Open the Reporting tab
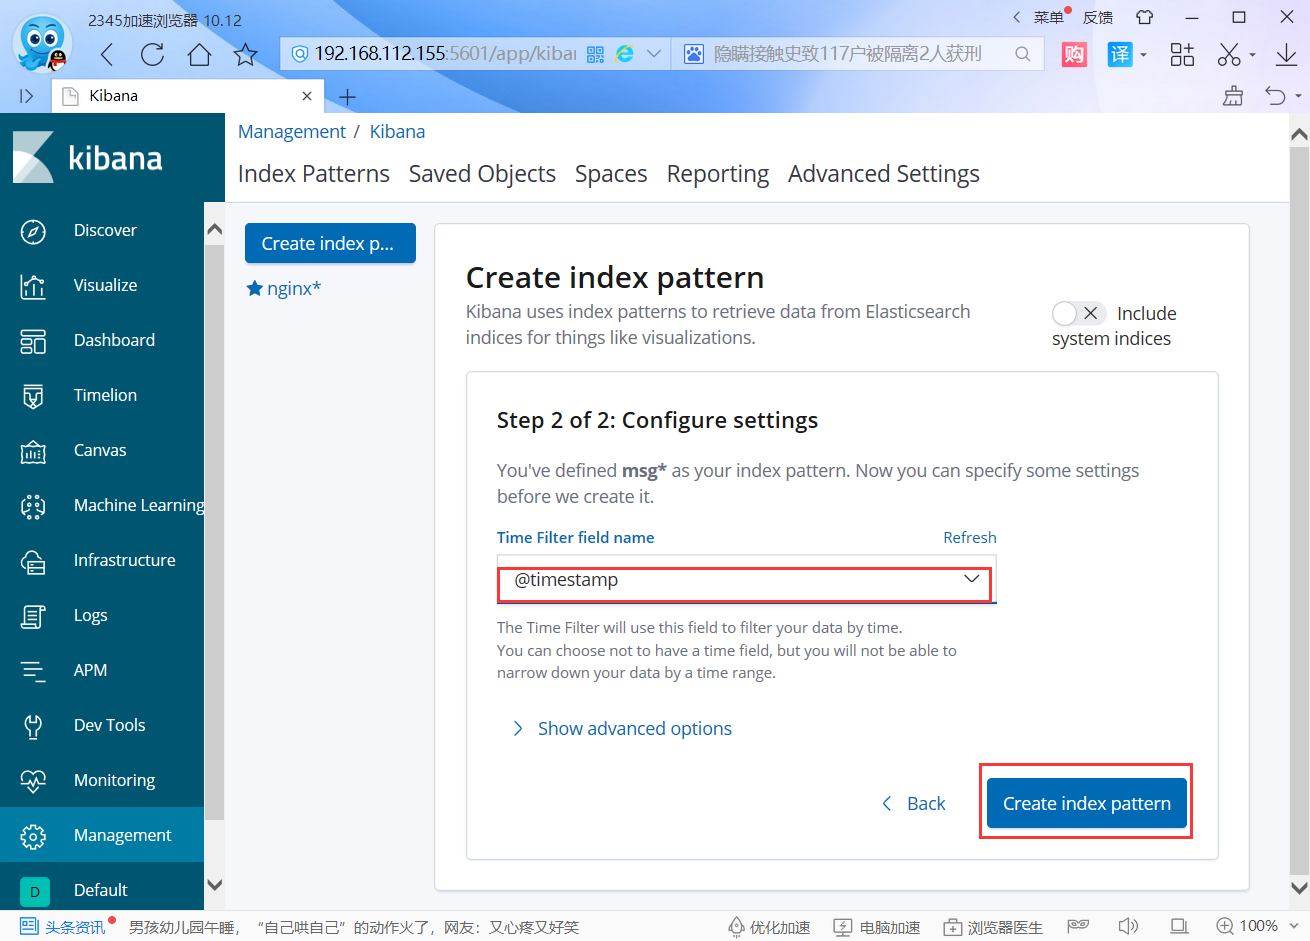Image resolution: width=1310 pixels, height=941 pixels. pyautogui.click(x=718, y=174)
